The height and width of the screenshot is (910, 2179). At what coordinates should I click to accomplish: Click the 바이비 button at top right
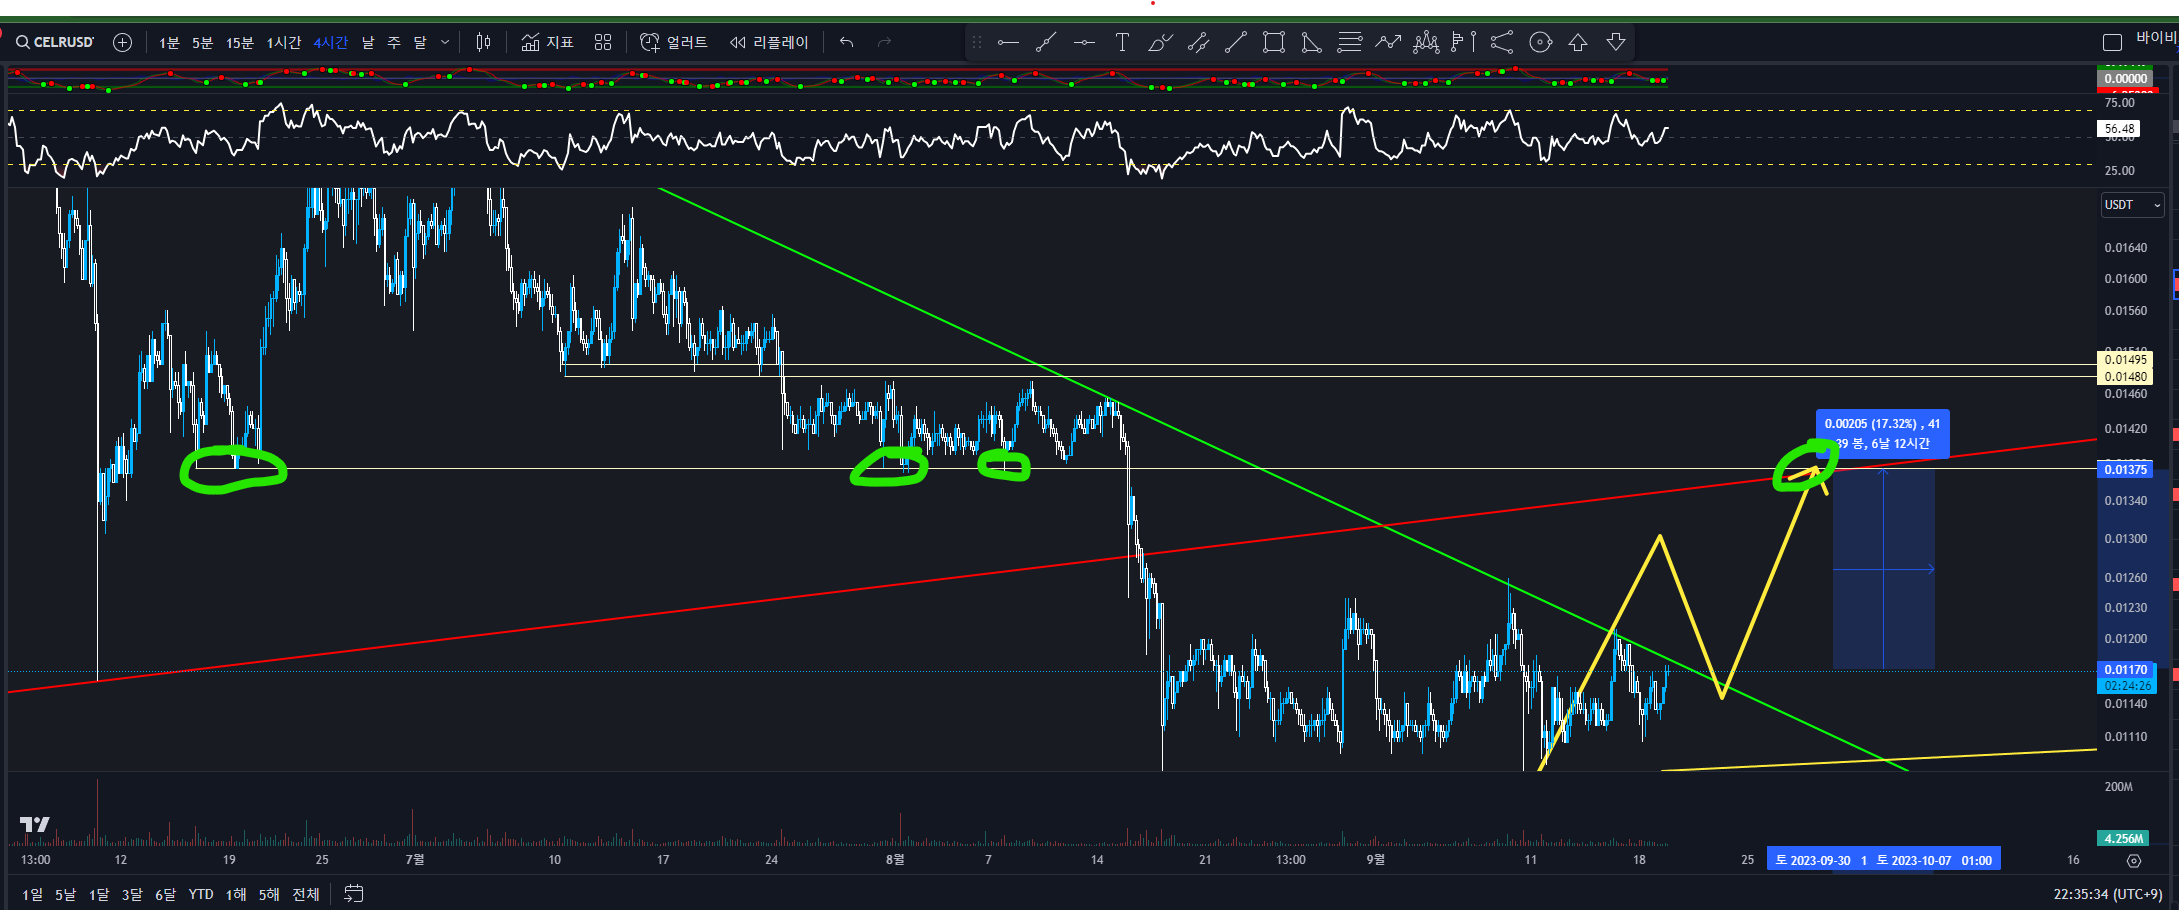[2156, 38]
